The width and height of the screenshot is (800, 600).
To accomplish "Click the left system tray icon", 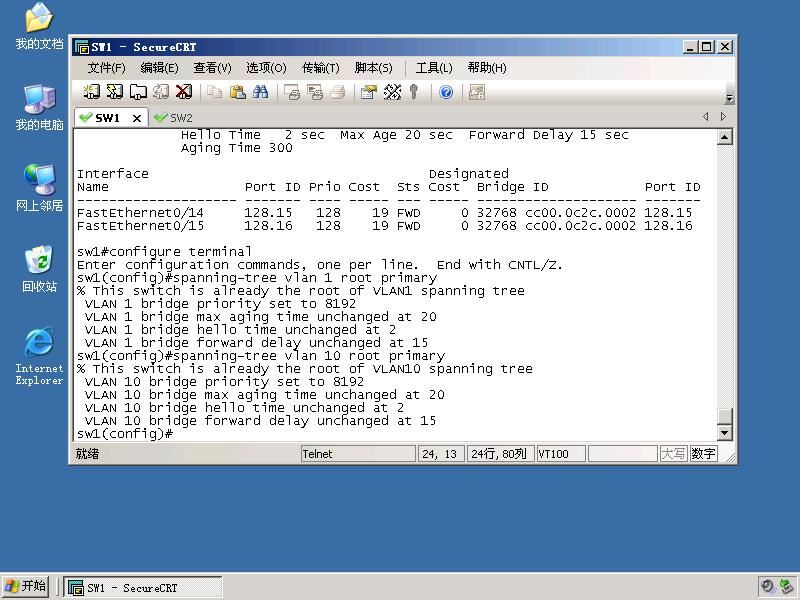I will point(767,587).
